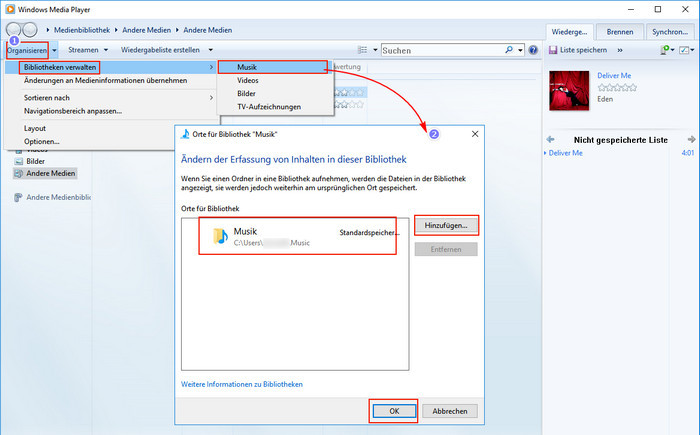Image resolution: width=700 pixels, height=435 pixels.
Task: Open the list options icon with green mark
Action: point(667,50)
